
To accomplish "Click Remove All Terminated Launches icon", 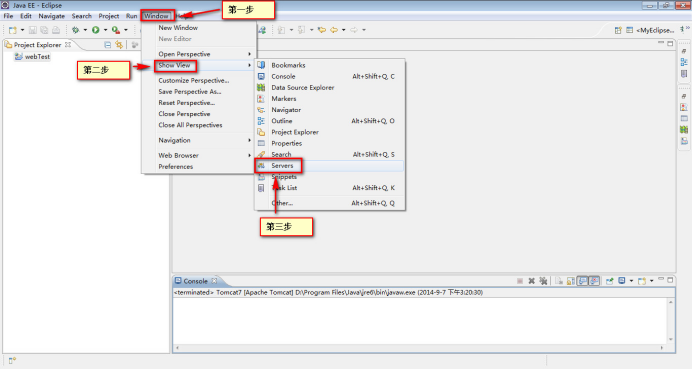I will (x=543, y=281).
